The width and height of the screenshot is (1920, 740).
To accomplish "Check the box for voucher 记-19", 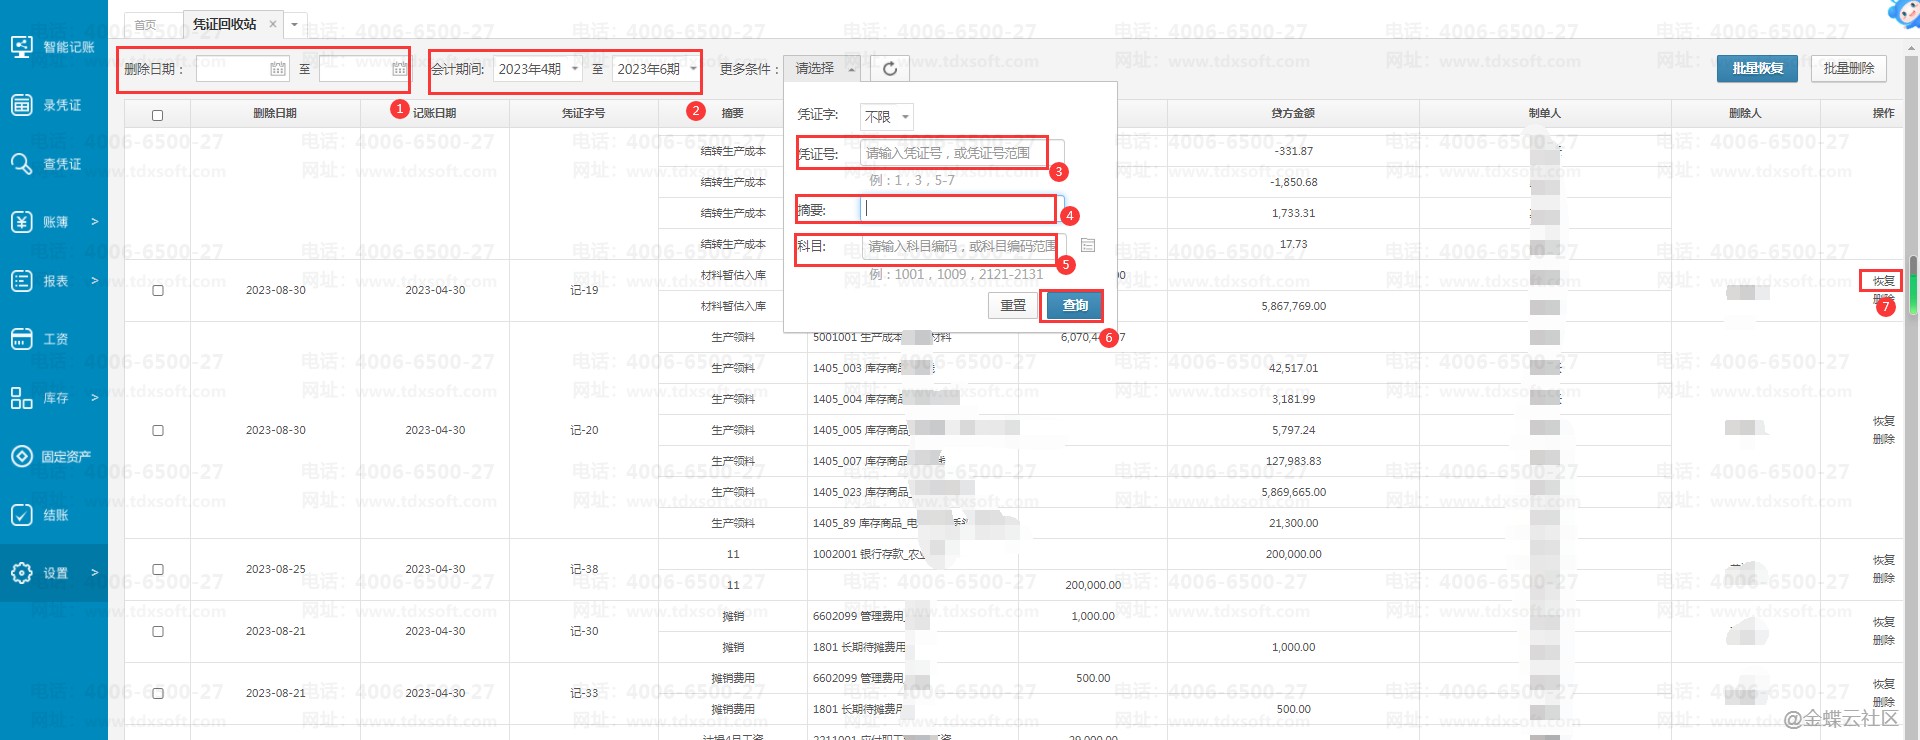I will tap(157, 291).
